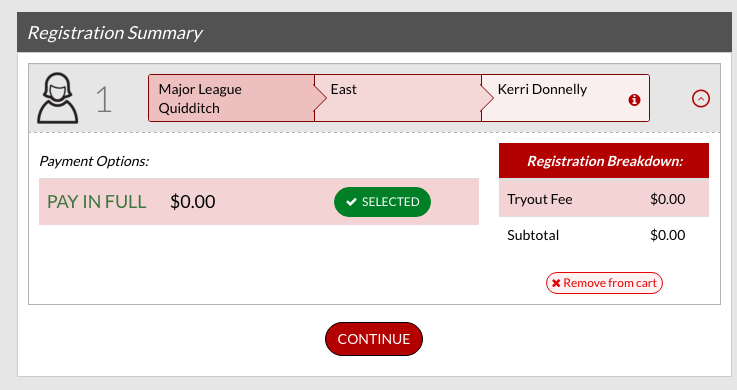
Task: Collapse the registration with the circled chevron
Action: click(700, 99)
